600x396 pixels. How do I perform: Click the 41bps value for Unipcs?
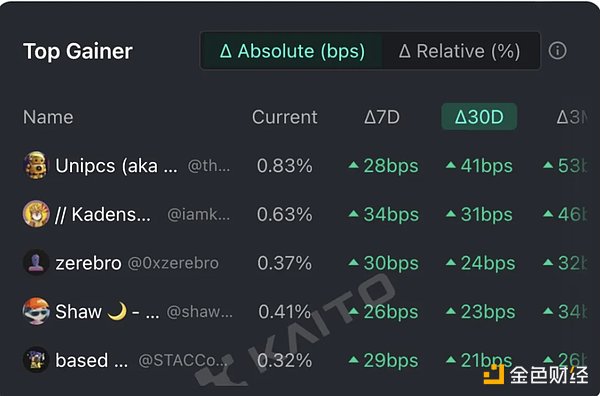point(479,166)
